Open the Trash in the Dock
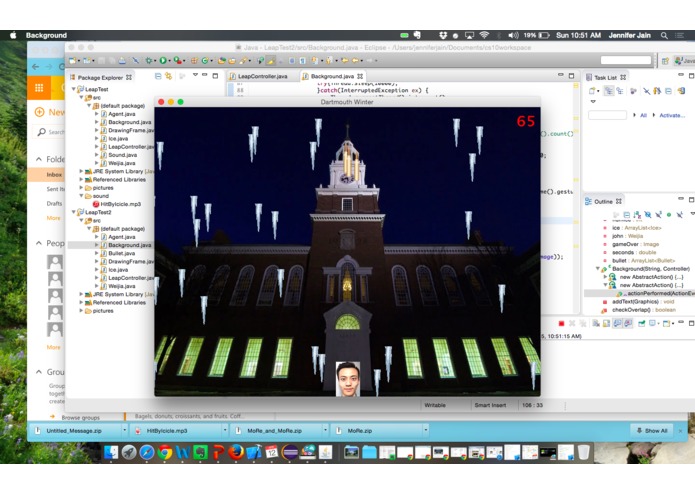Screen dimensions: 695x494 tap(584, 452)
